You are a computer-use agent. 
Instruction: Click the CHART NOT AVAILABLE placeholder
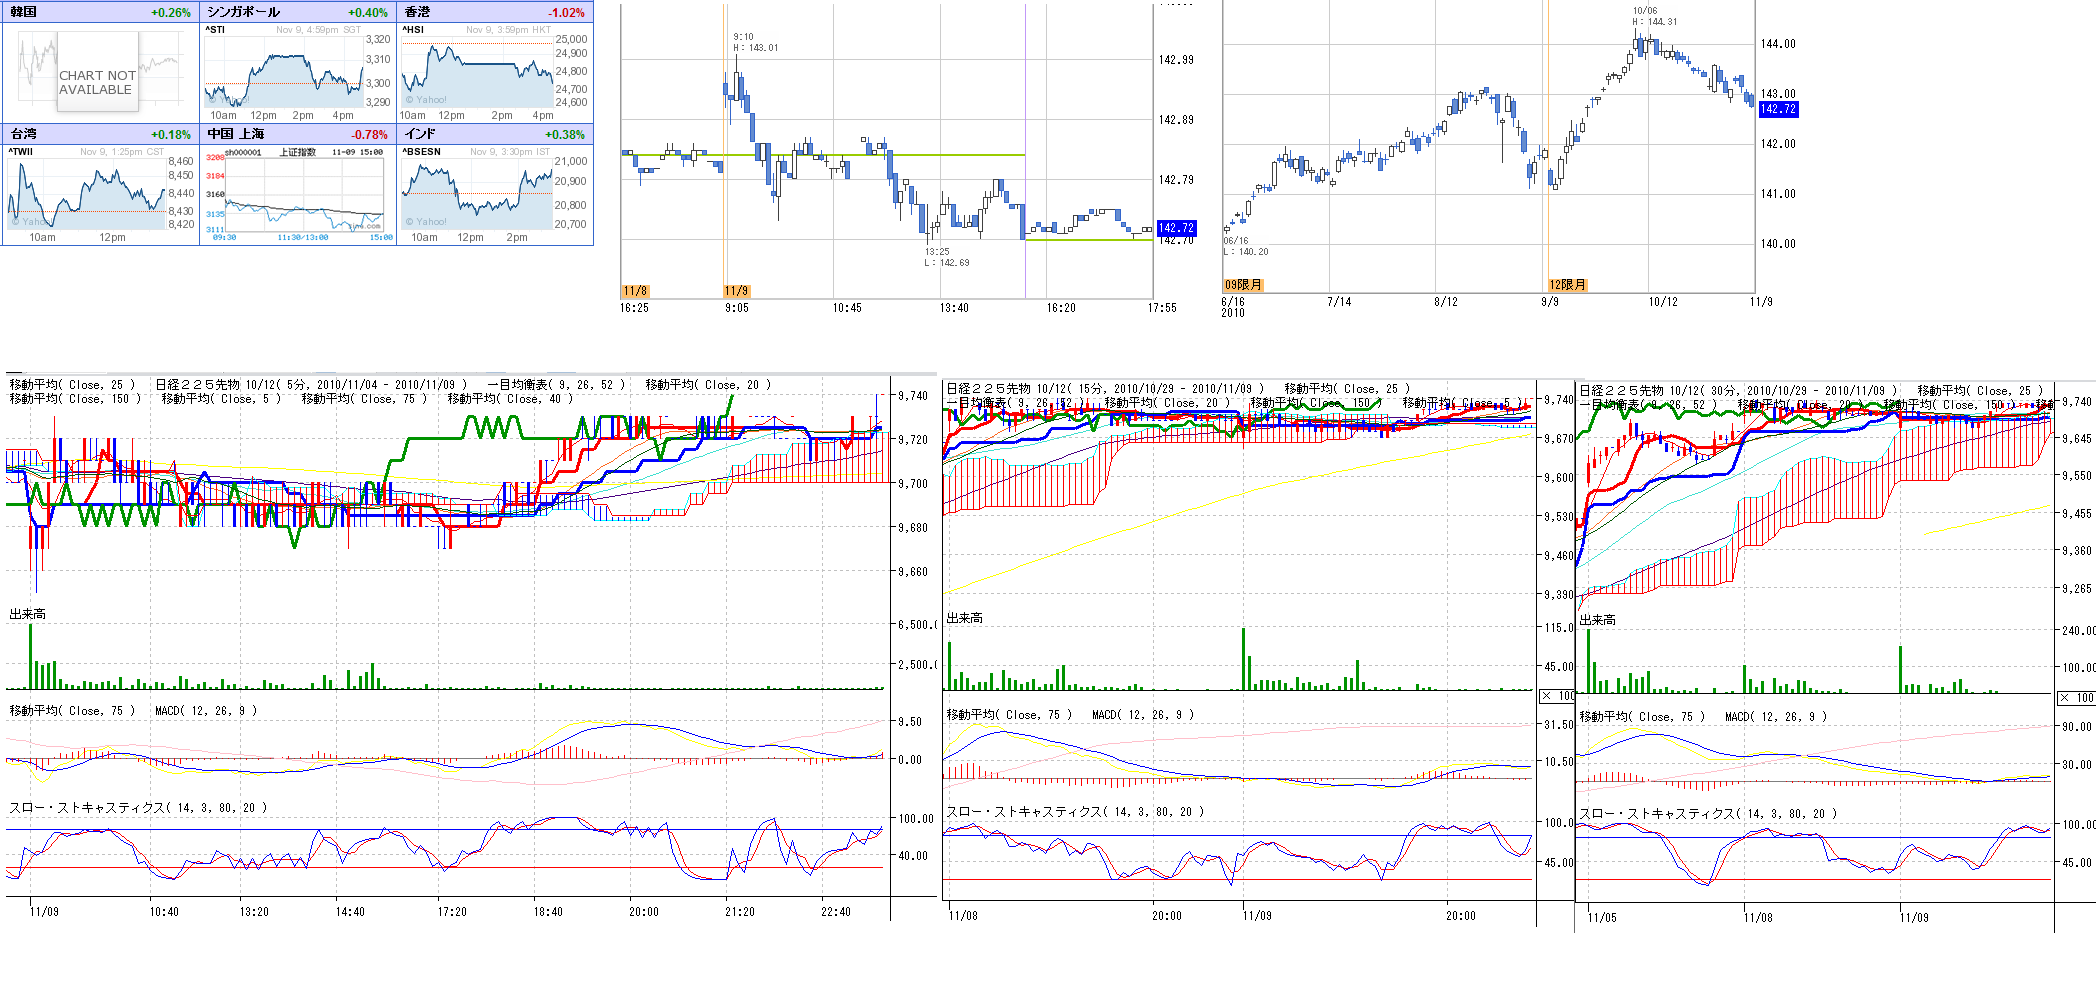point(96,82)
